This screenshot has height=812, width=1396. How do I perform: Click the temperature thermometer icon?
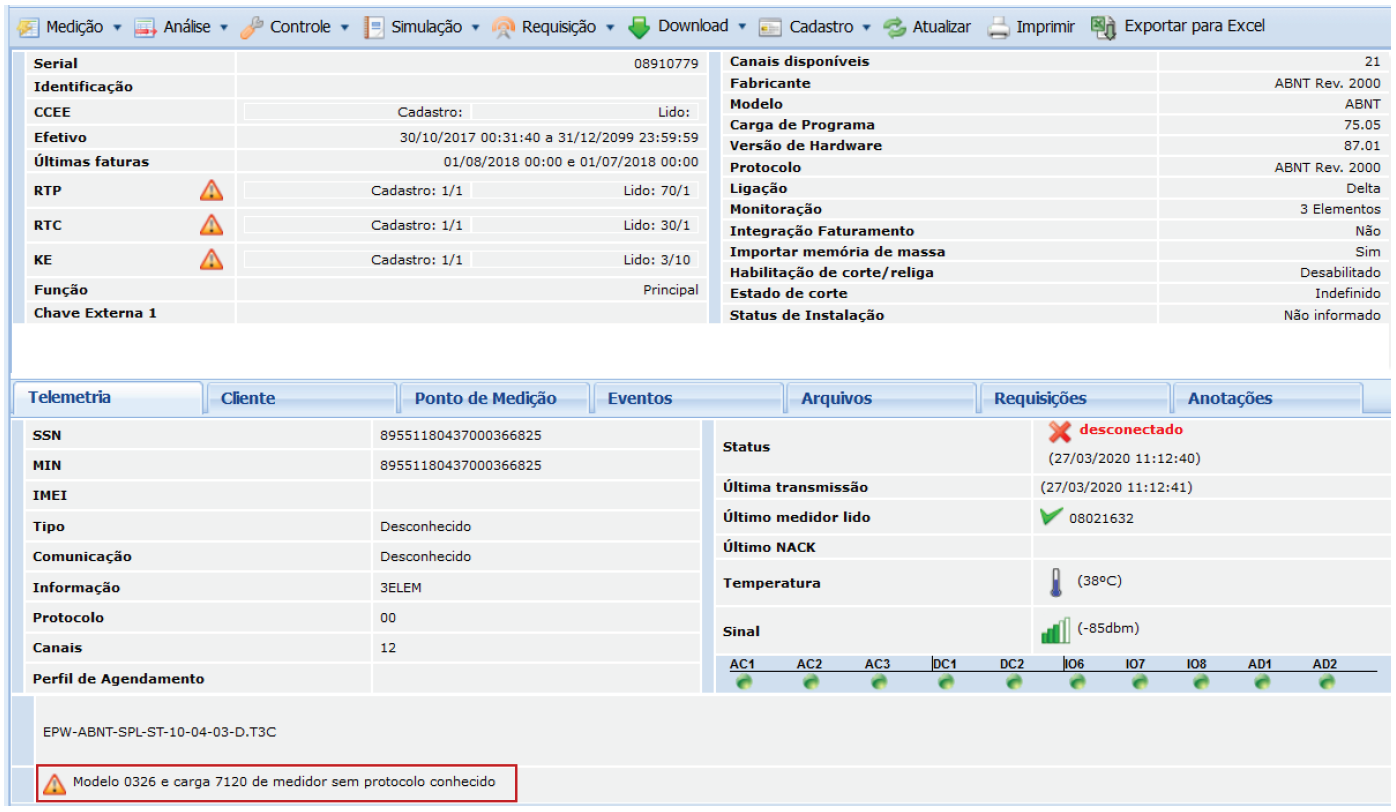click(x=1055, y=582)
